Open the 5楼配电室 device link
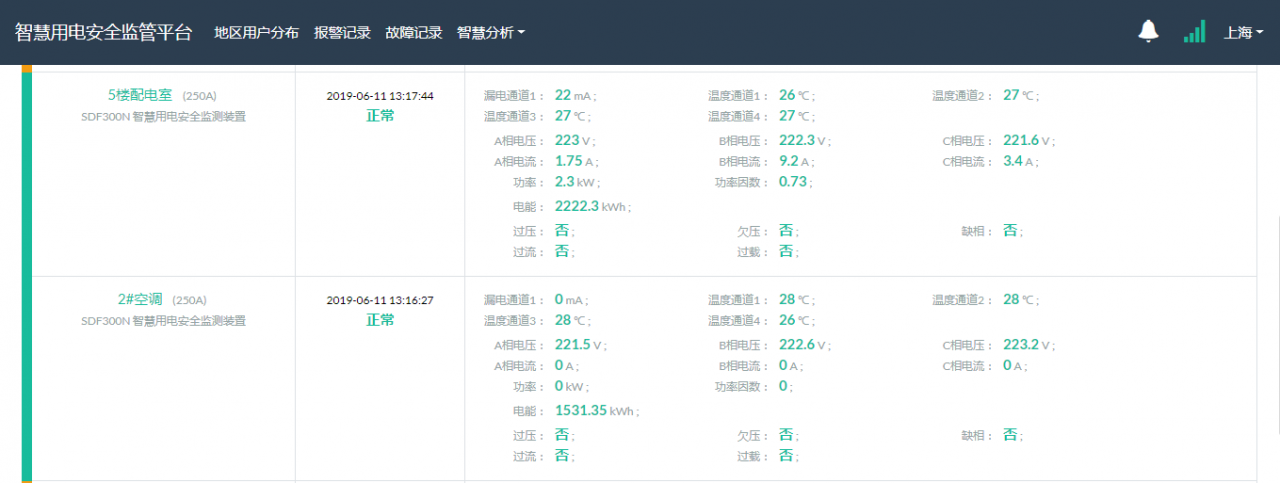The height and width of the screenshot is (483, 1280). [x=140, y=95]
